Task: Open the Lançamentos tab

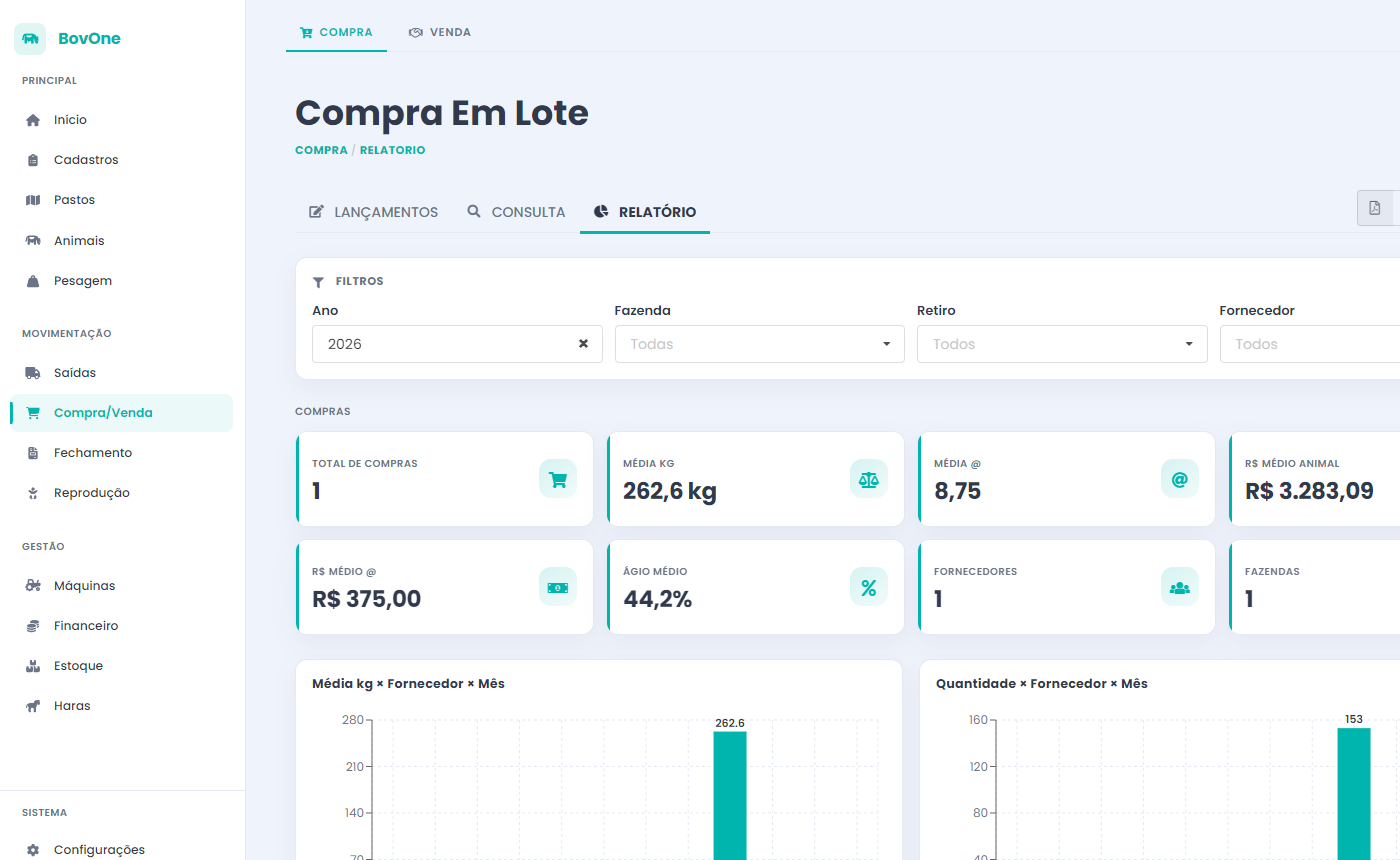Action: point(373,212)
